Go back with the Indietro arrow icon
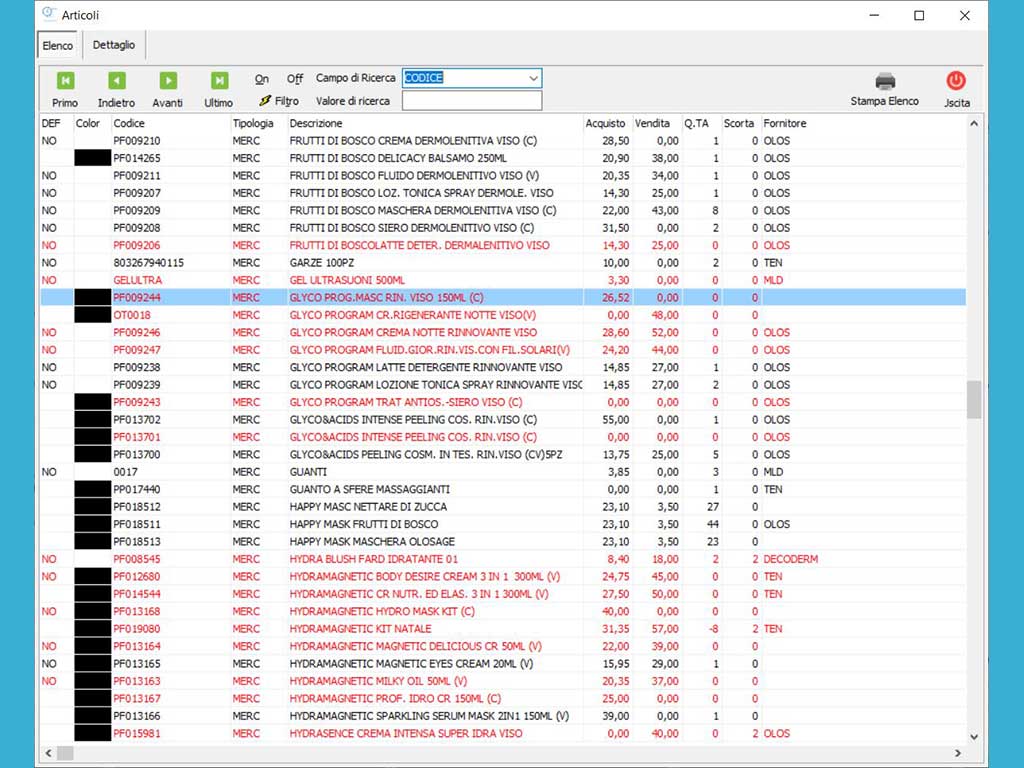Viewport: 1024px width, 768px height. [117, 81]
